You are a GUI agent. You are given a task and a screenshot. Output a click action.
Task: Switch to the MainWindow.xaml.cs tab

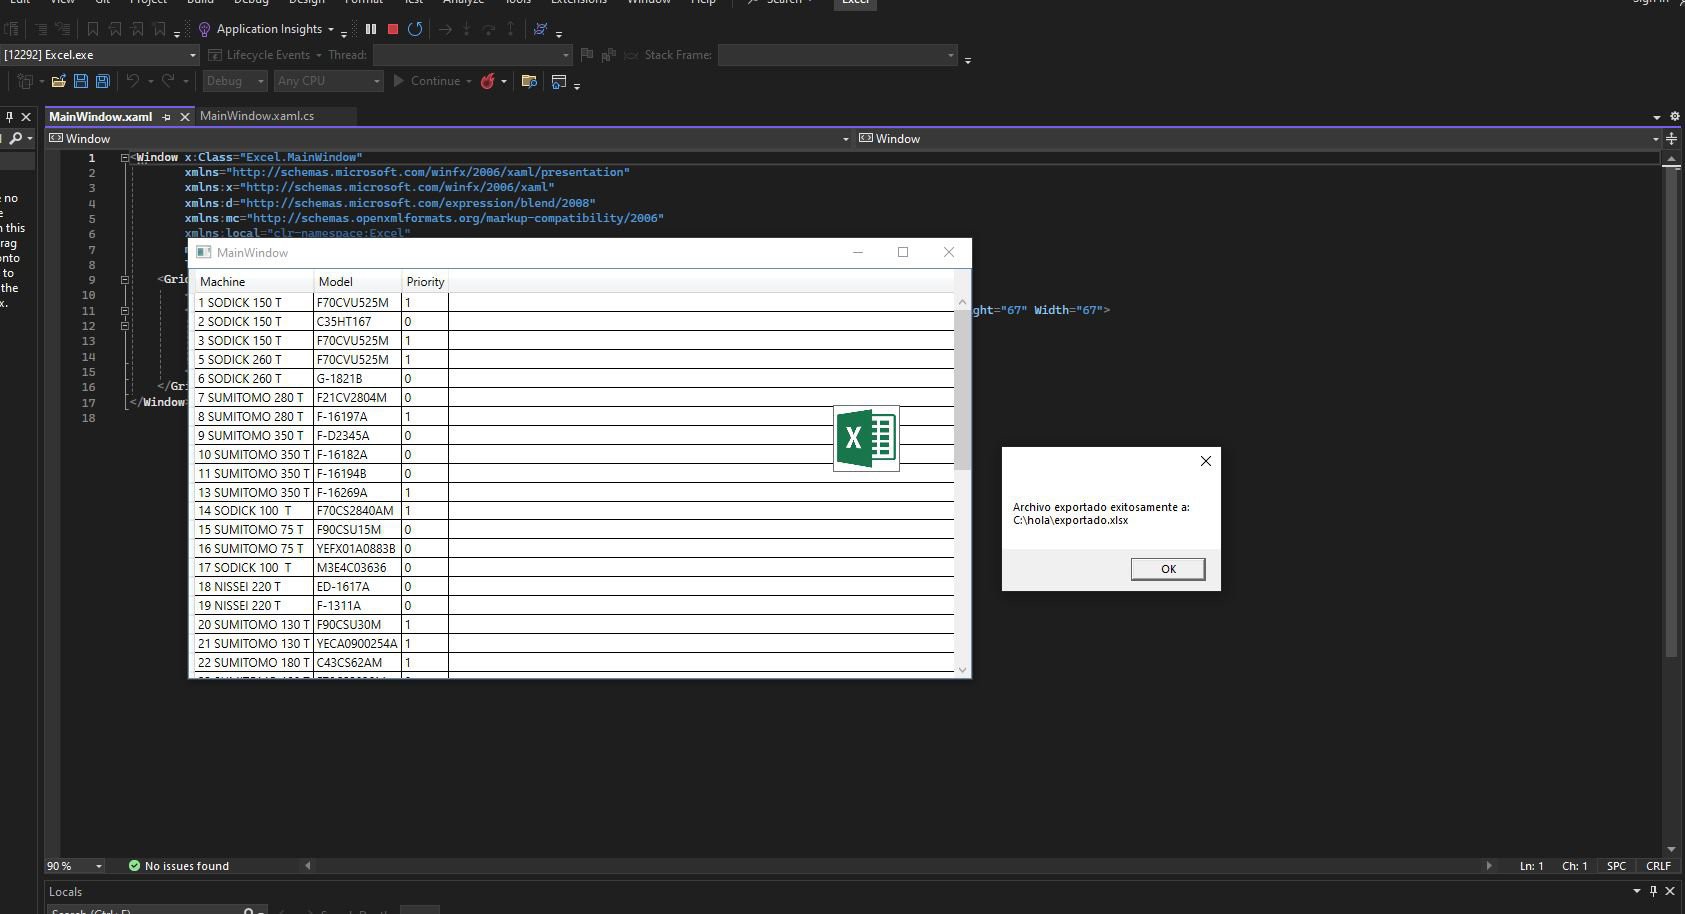[x=257, y=116]
